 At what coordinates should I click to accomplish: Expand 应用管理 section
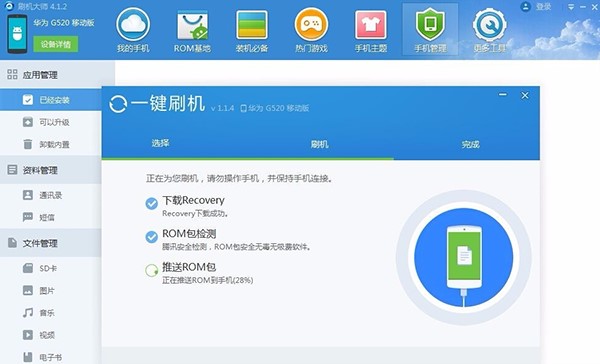coord(57,75)
